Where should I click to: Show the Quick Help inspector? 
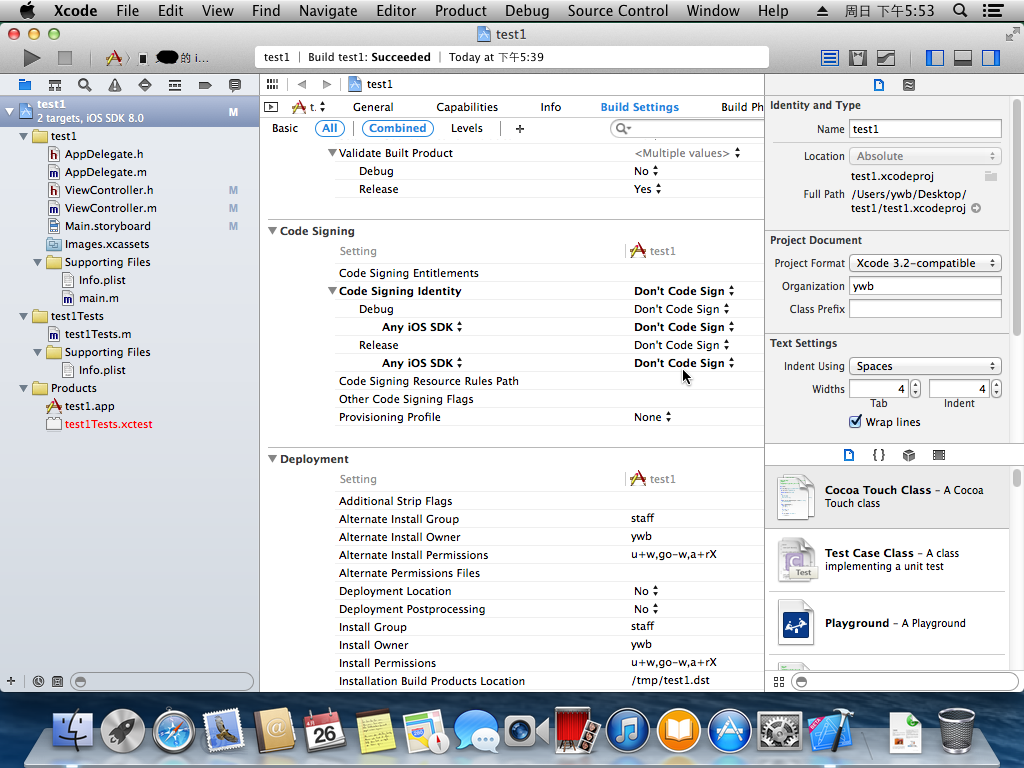point(908,85)
